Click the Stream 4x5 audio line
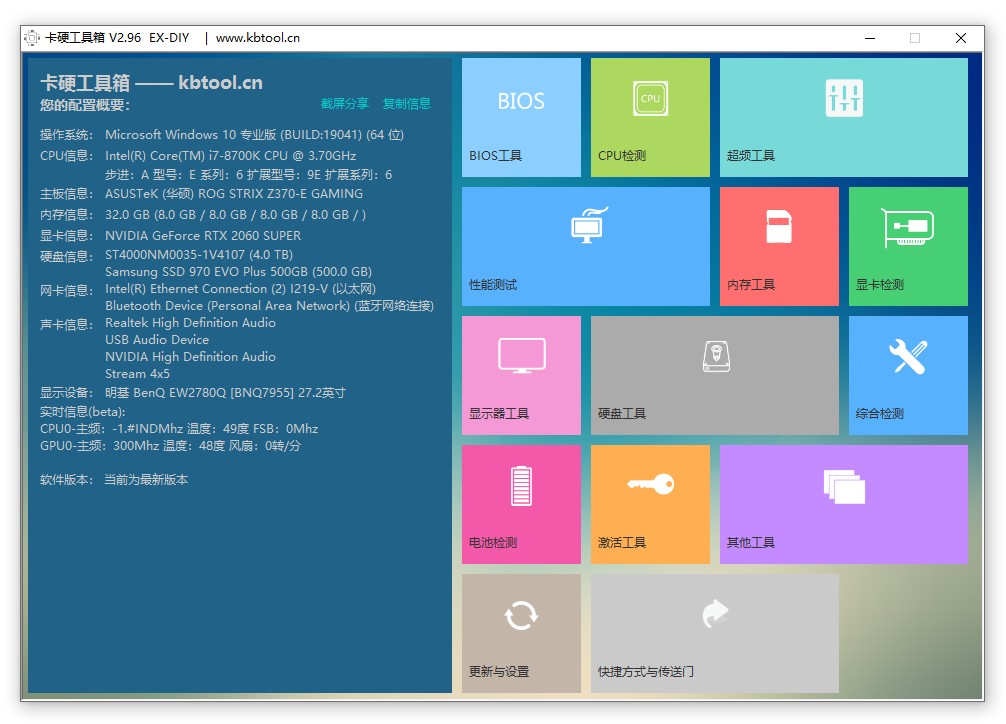The width and height of the screenshot is (1006, 724). pos(137,374)
